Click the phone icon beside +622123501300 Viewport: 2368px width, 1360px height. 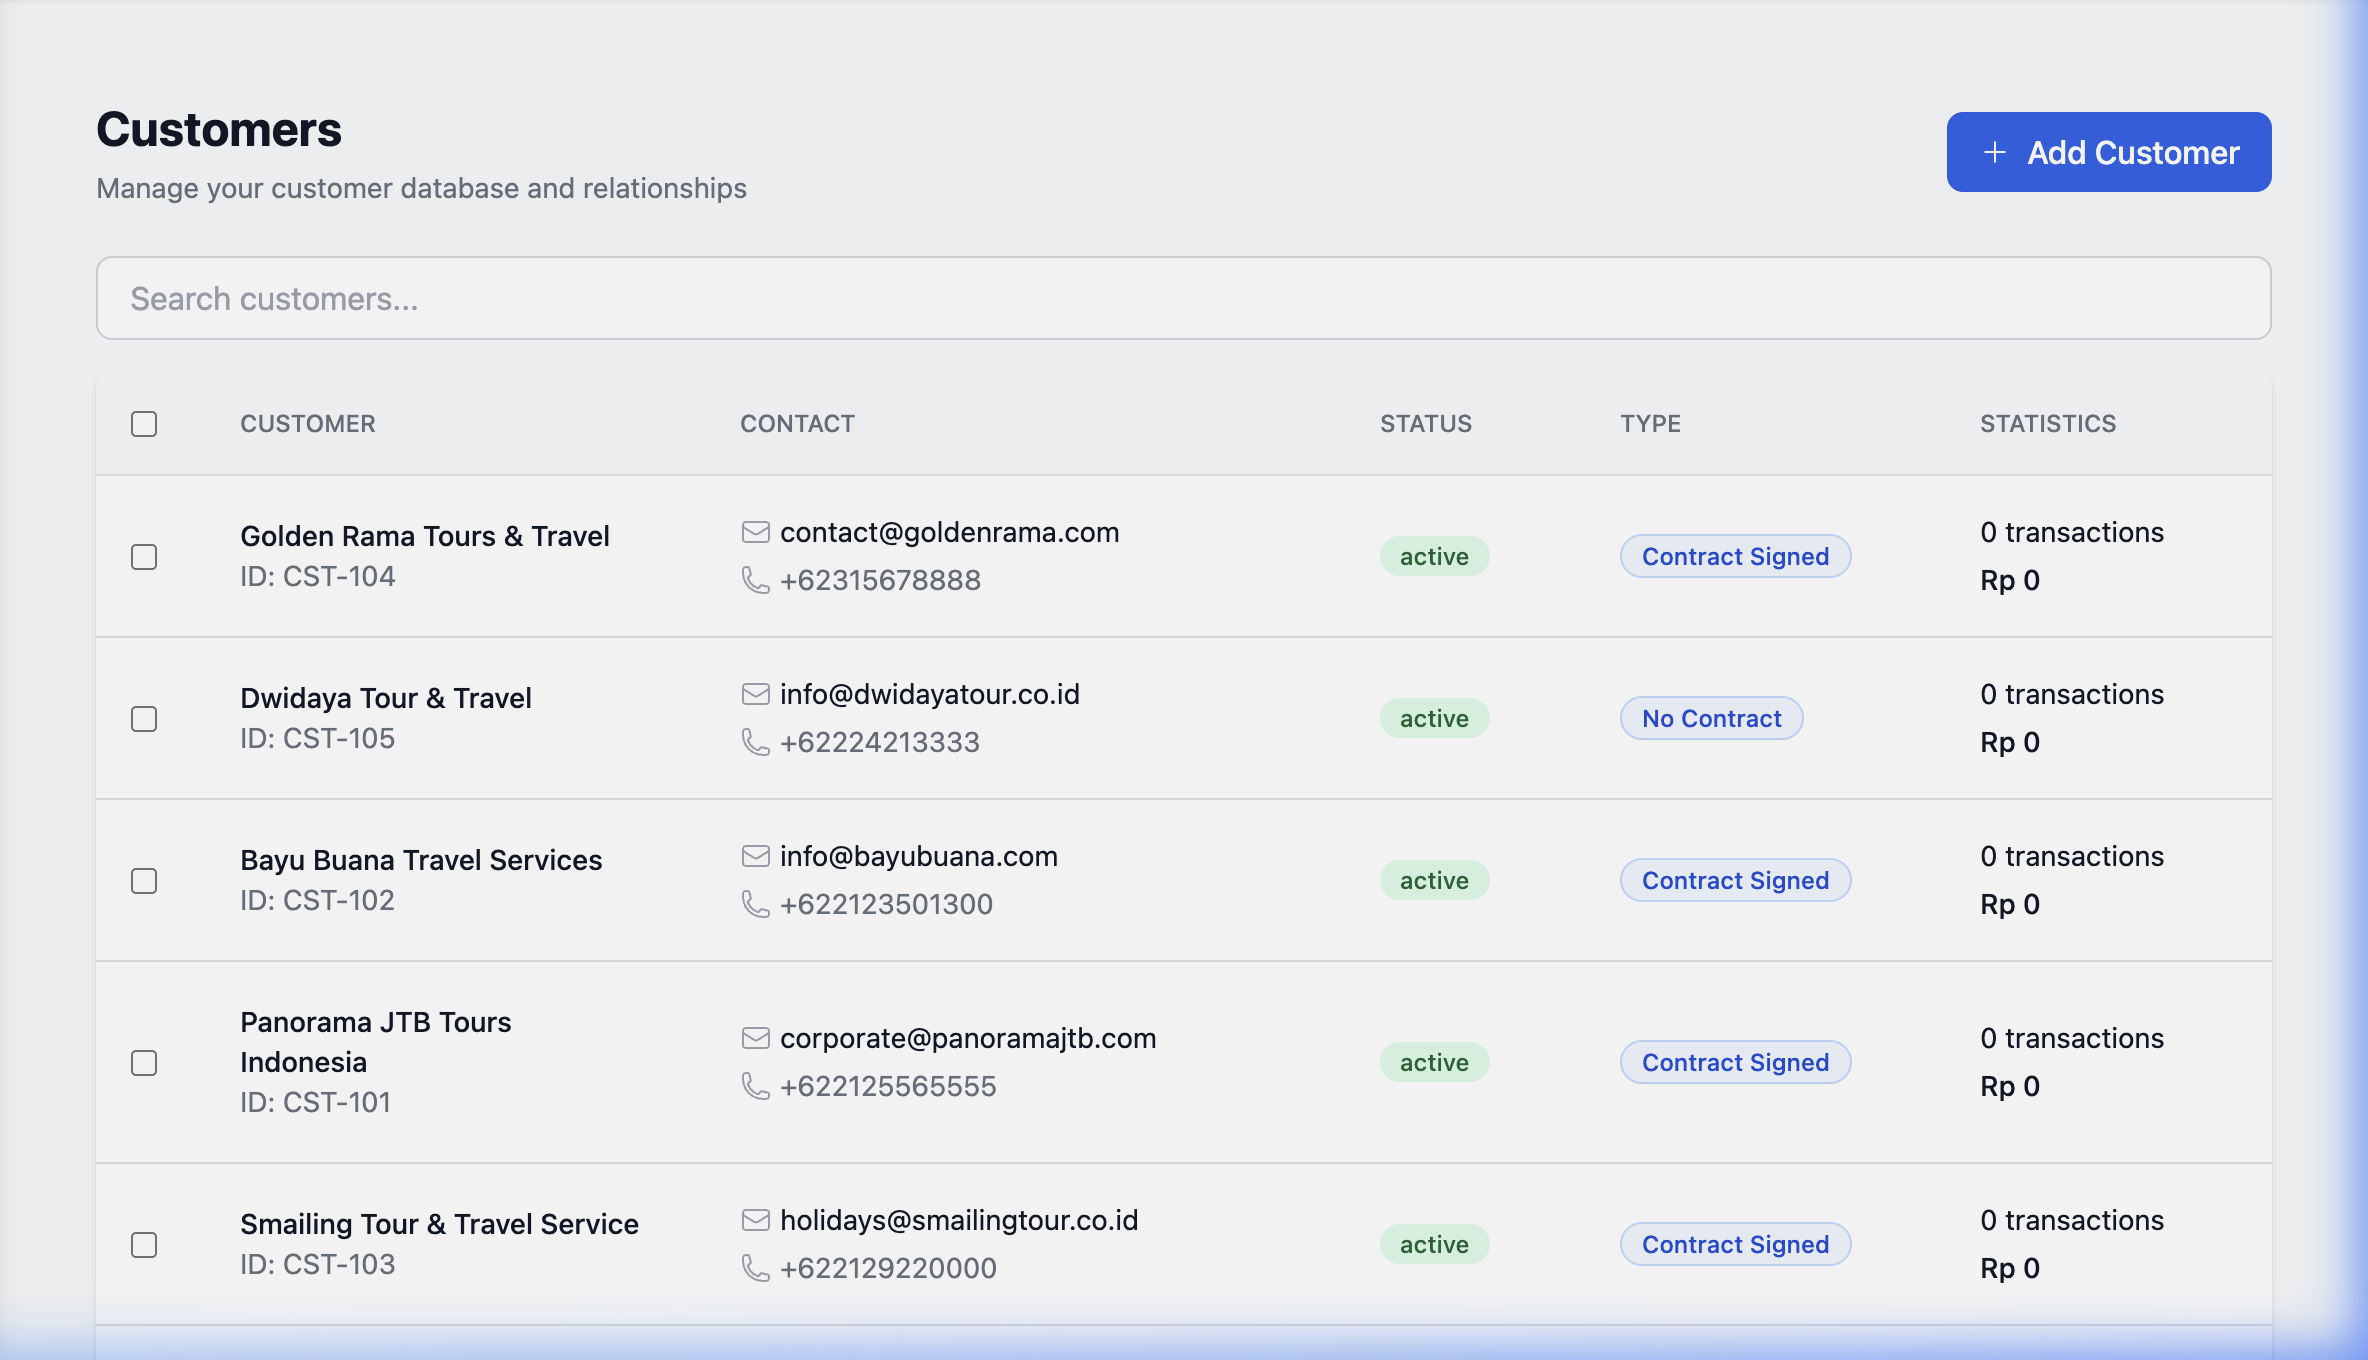(x=755, y=904)
